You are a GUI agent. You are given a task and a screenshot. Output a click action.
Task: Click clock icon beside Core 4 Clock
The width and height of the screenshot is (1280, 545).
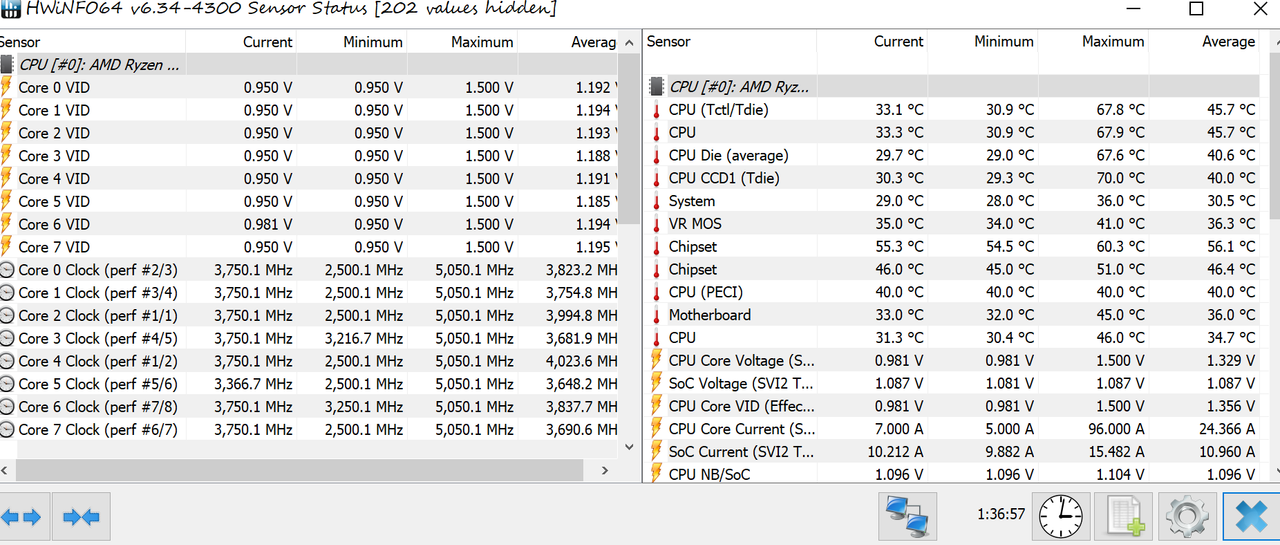pyautogui.click(x=7, y=362)
